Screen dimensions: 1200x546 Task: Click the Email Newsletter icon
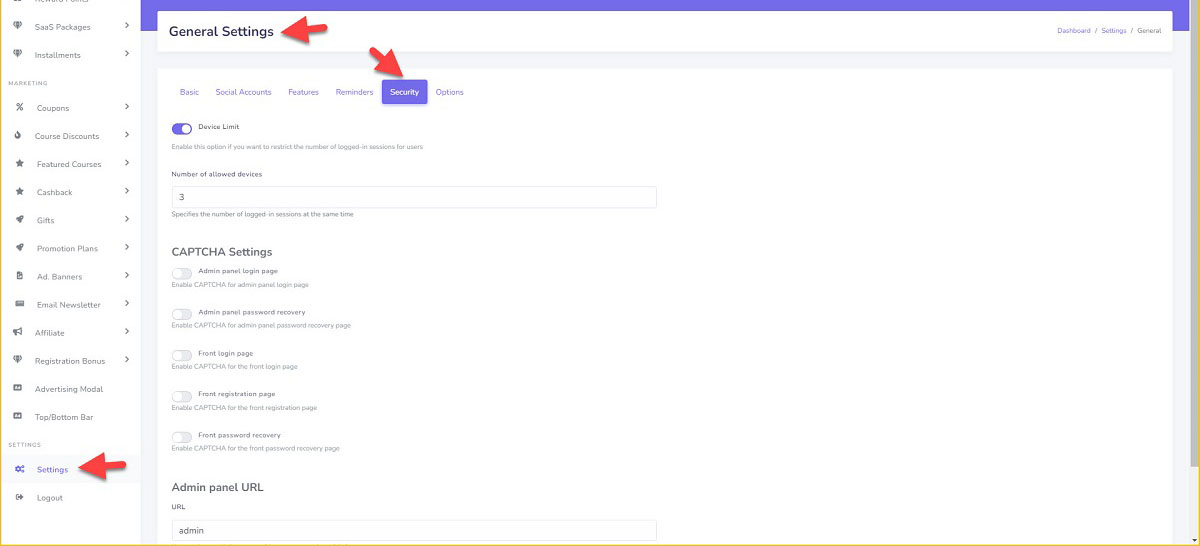tap(20, 304)
